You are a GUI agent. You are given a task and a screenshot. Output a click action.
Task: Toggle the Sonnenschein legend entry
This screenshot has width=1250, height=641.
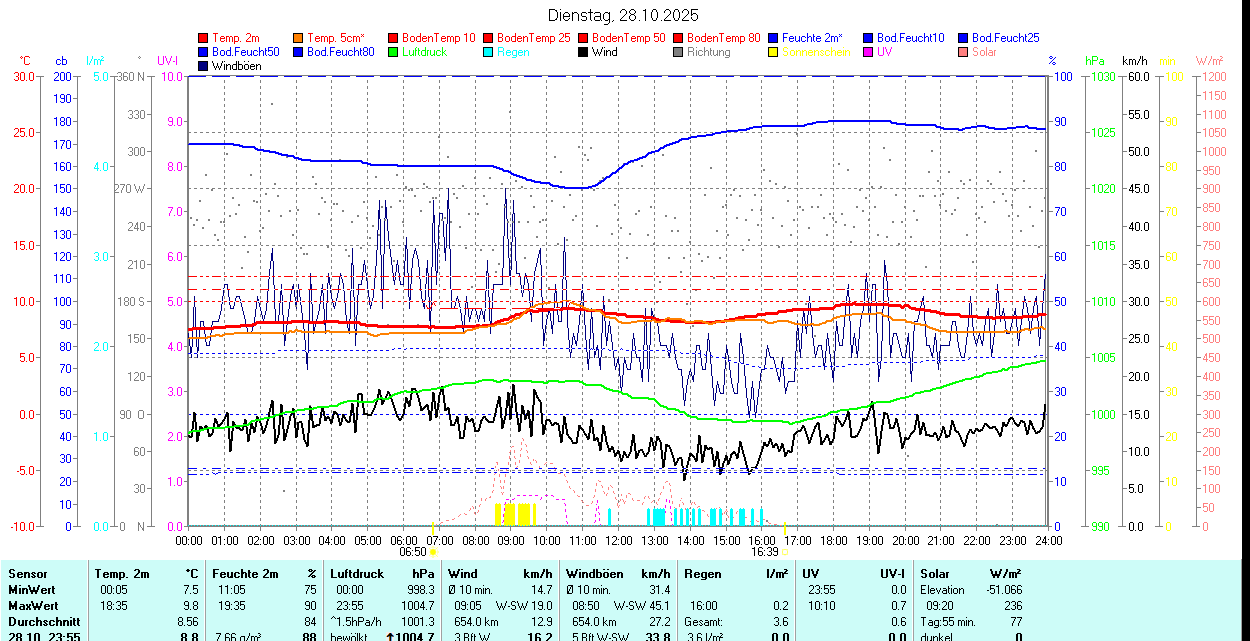(816, 52)
